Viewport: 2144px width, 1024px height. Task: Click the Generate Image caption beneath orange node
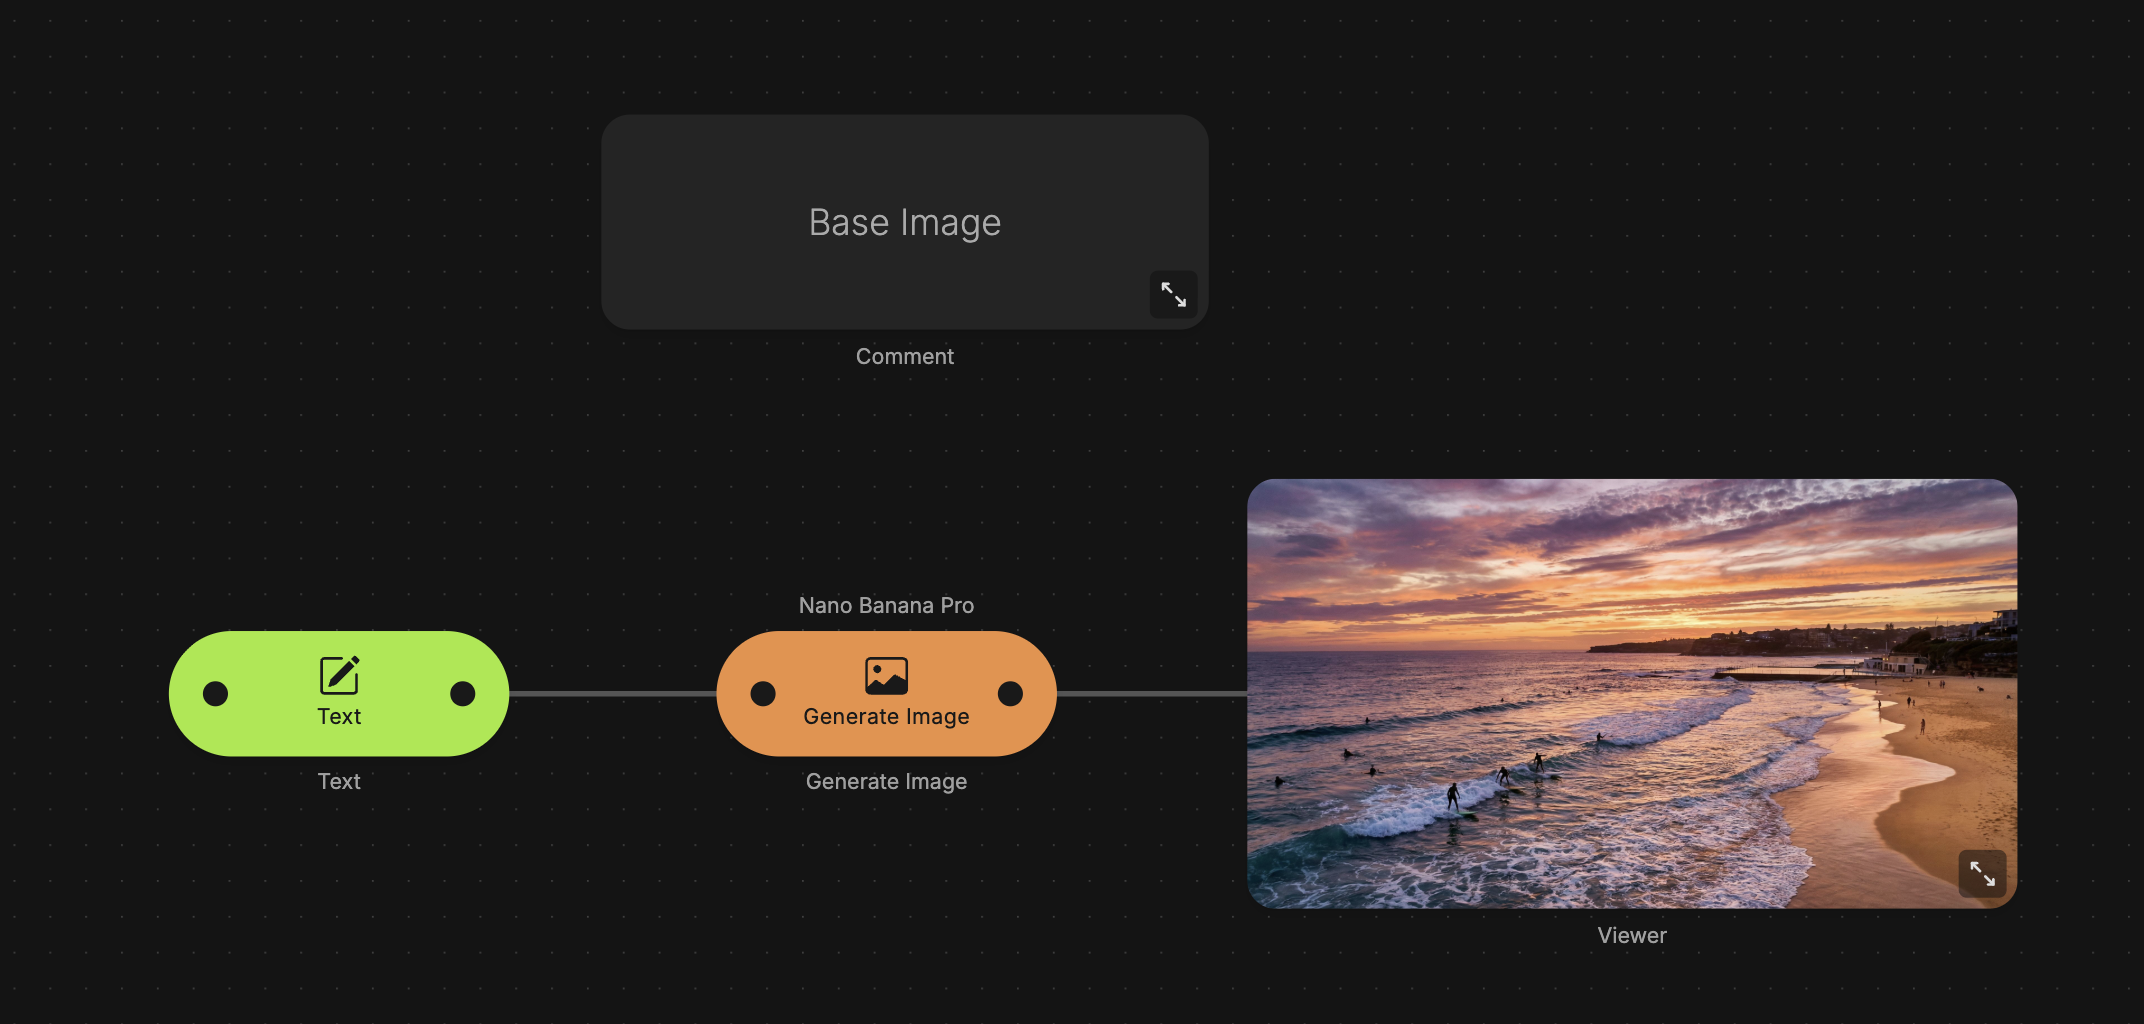pos(886,782)
